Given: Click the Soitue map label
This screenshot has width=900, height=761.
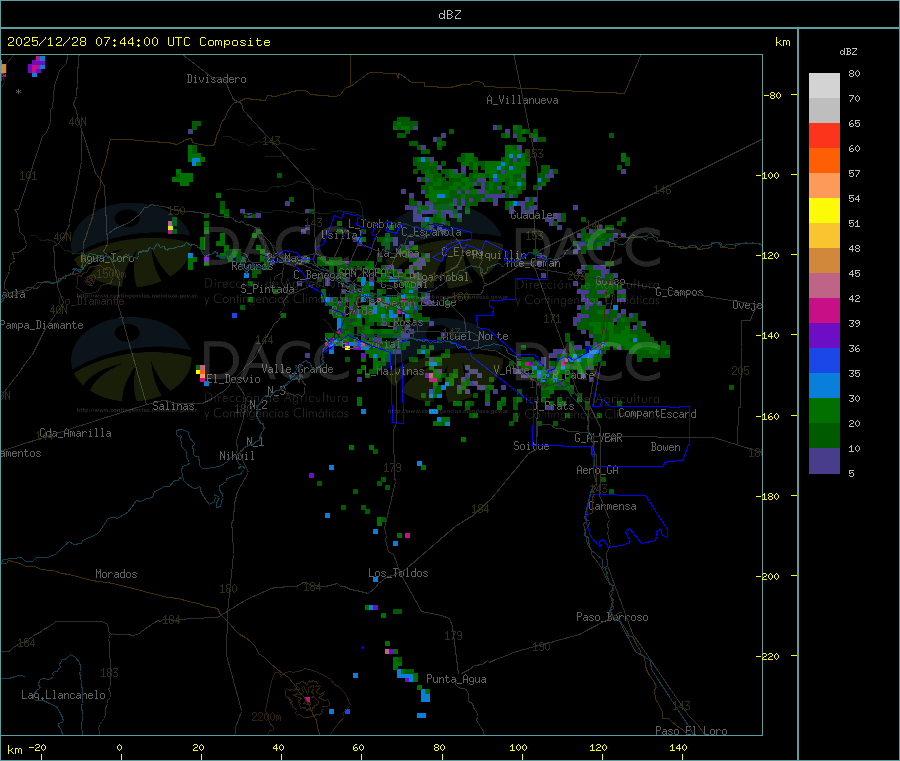Looking at the screenshot, I should click(x=531, y=446).
